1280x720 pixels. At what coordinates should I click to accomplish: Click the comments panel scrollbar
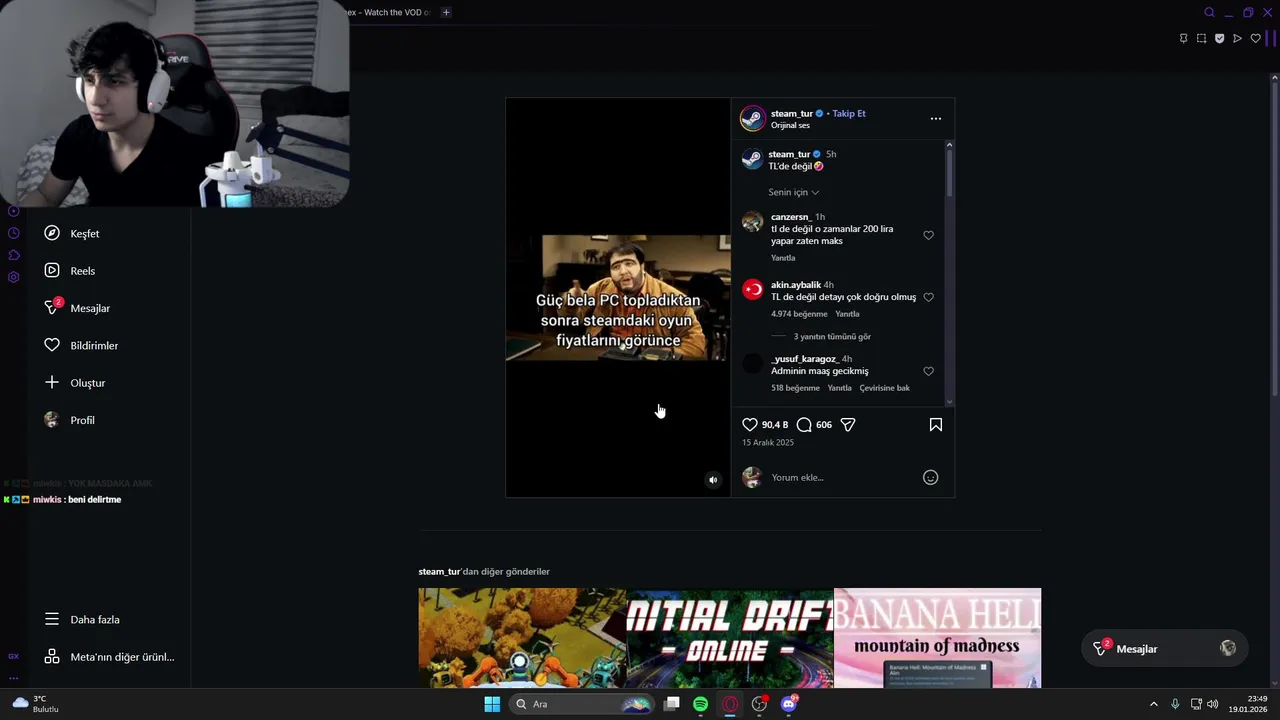click(949, 175)
